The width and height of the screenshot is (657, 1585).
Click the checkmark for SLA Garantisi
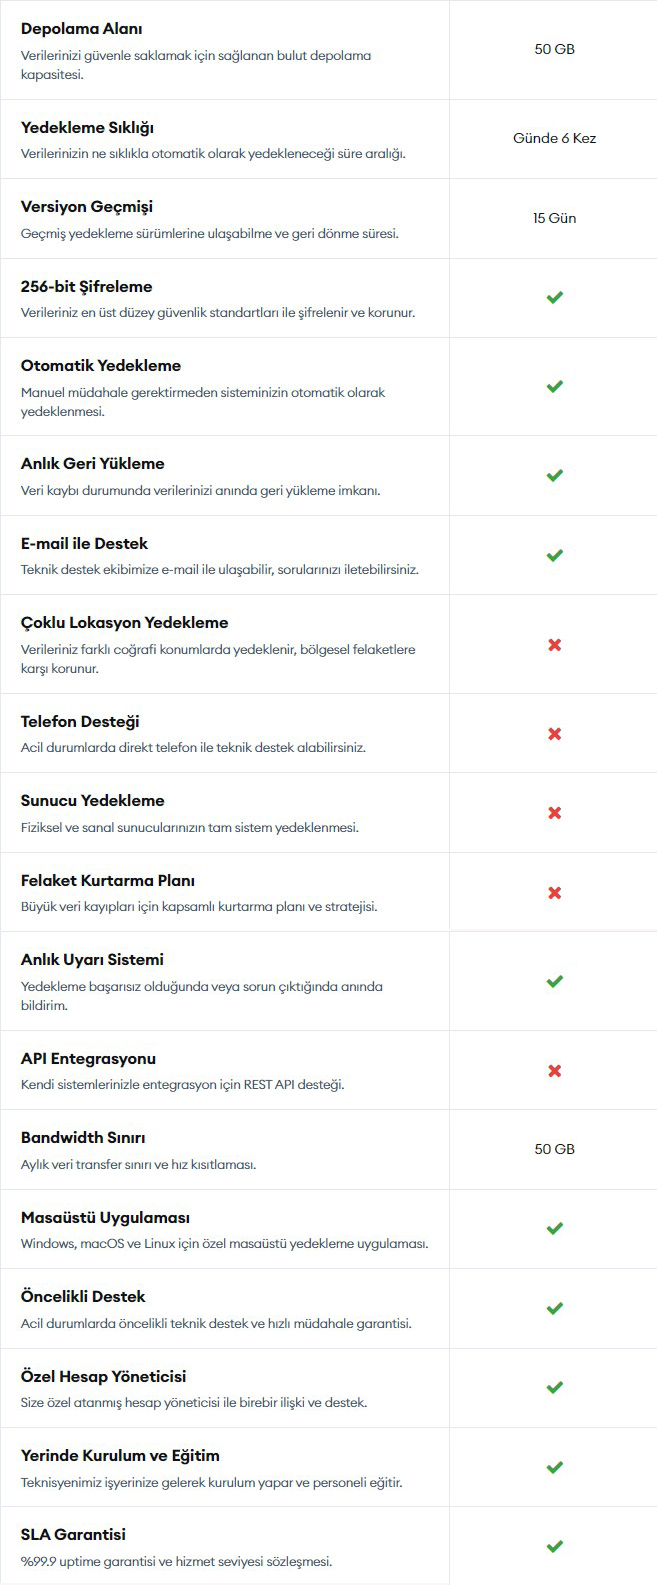point(555,1546)
